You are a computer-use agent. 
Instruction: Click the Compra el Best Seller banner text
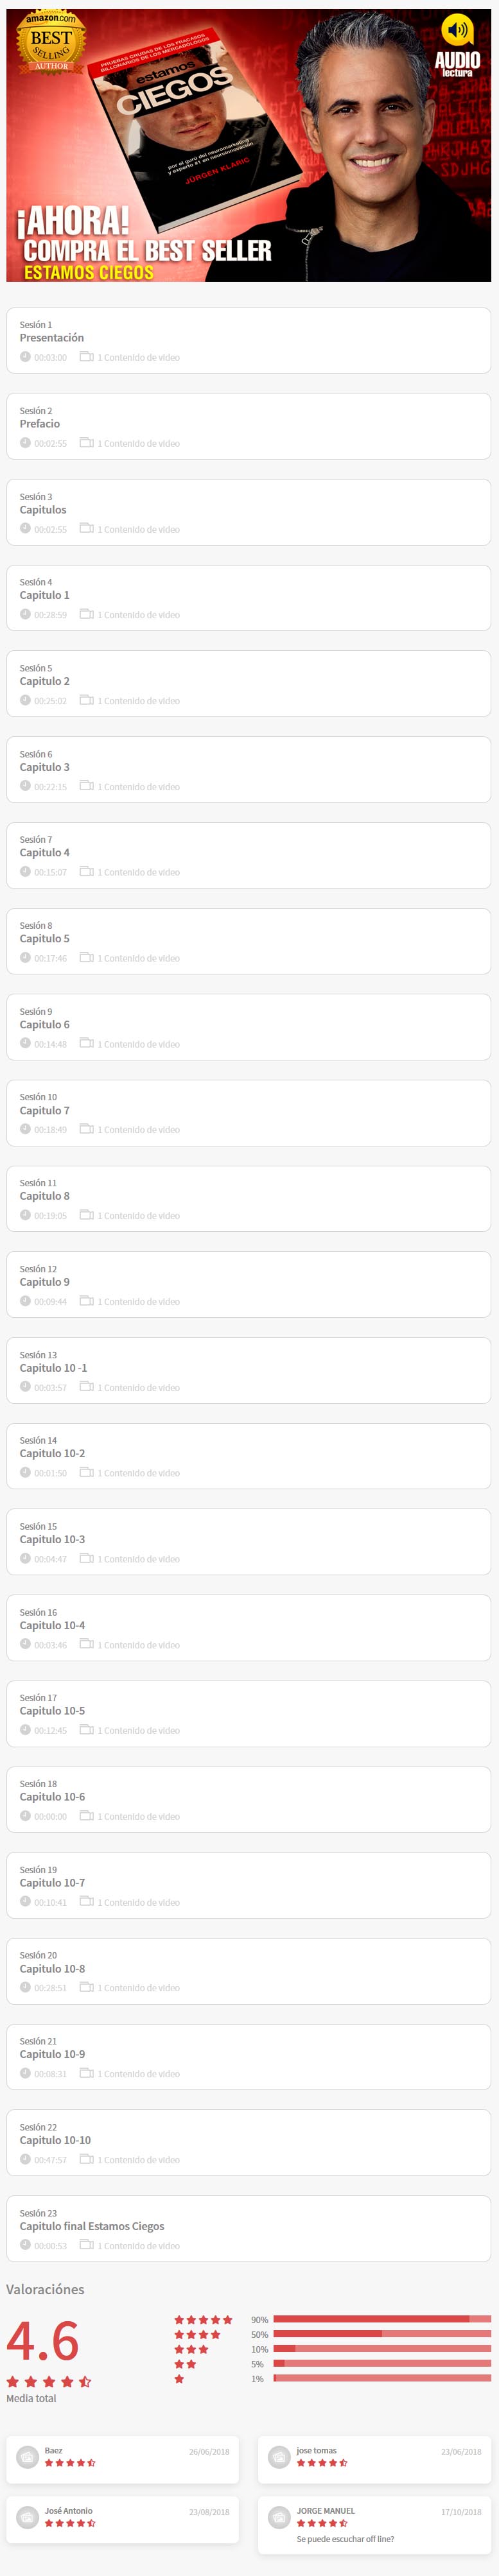(x=147, y=251)
